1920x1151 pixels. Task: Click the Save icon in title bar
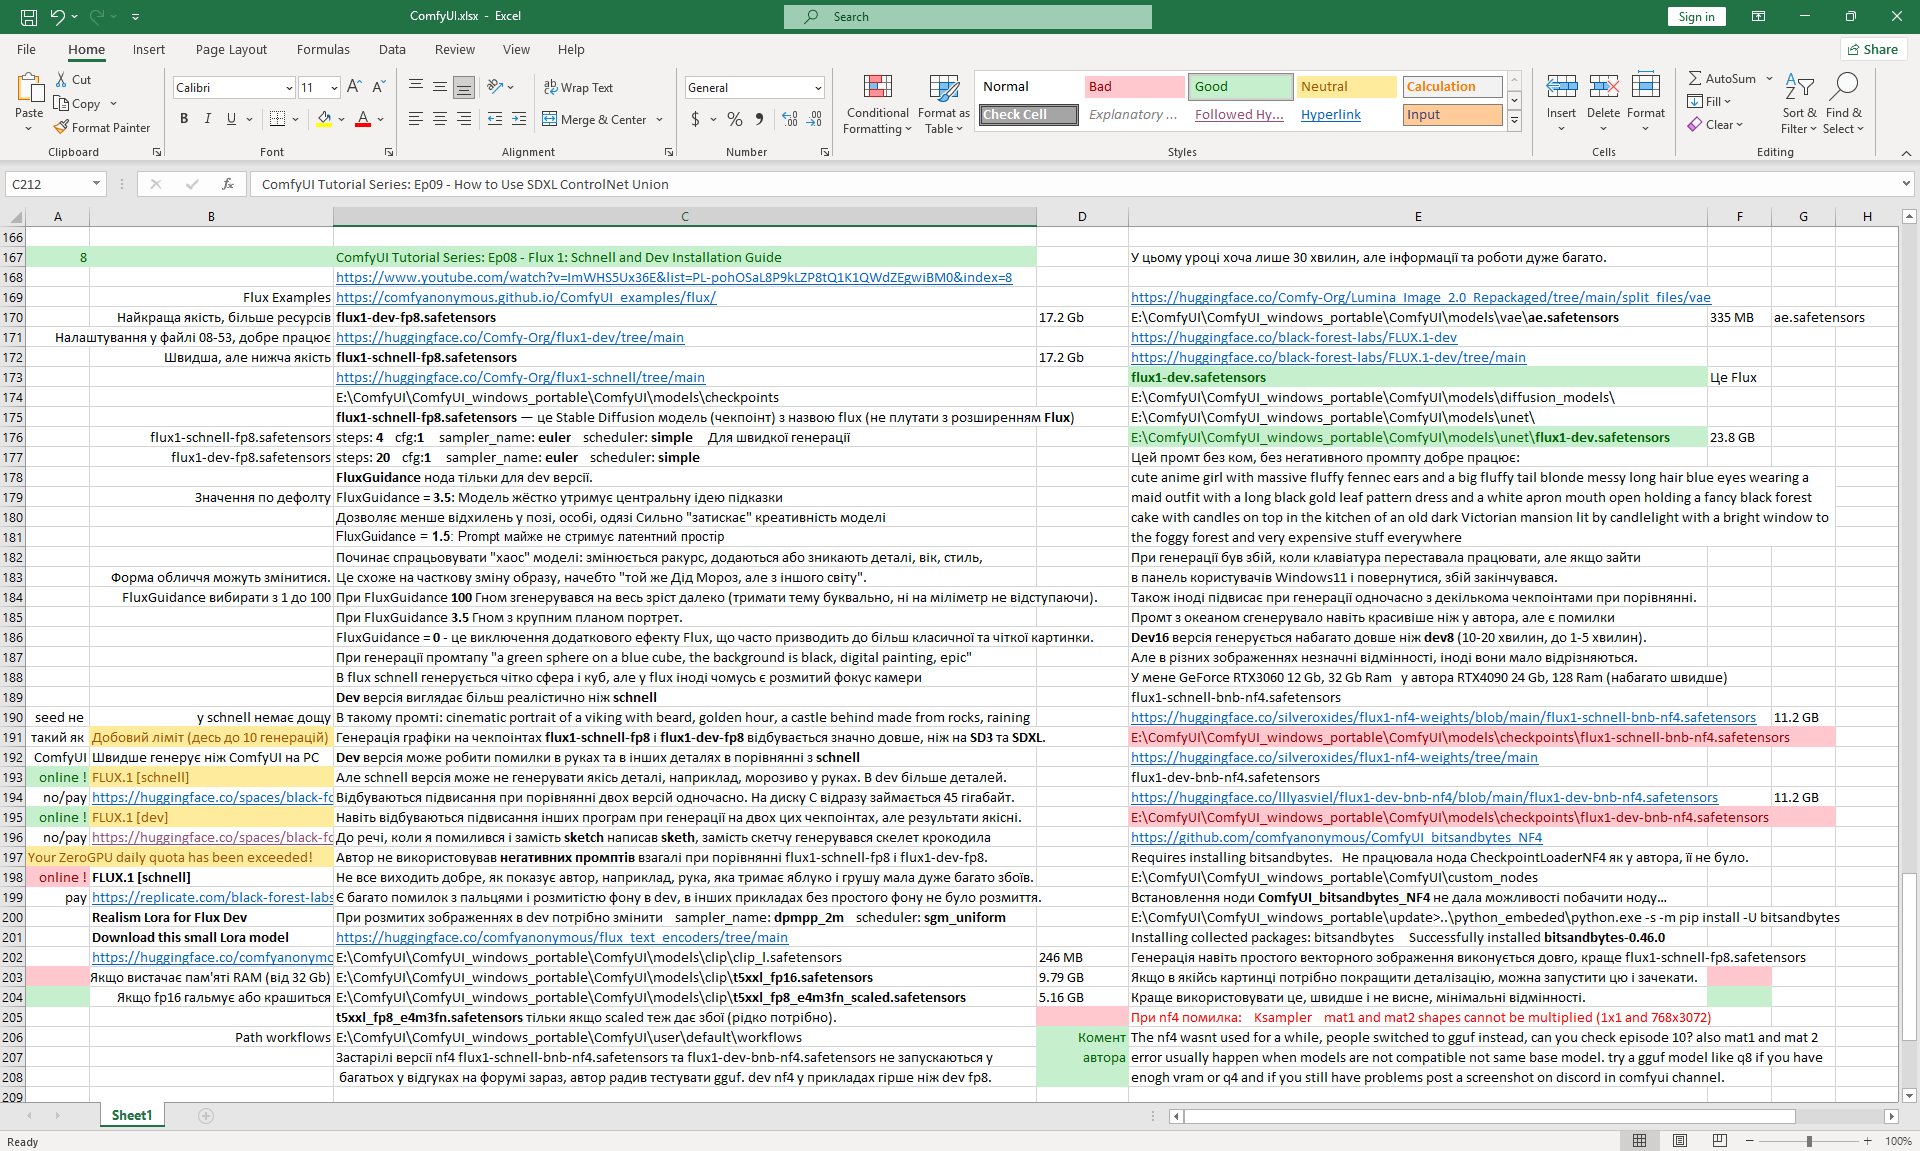point(29,16)
